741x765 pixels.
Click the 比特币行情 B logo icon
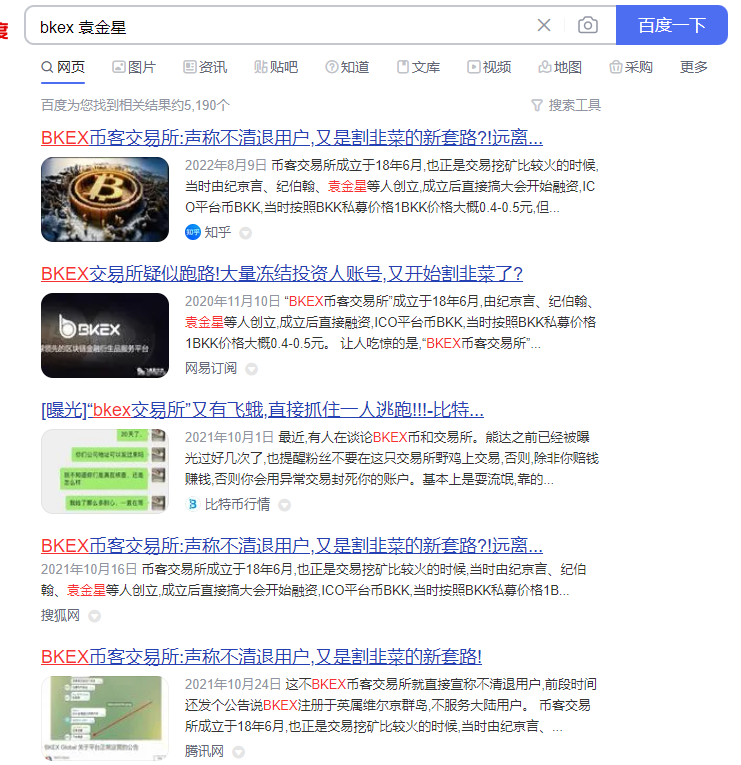pos(193,504)
